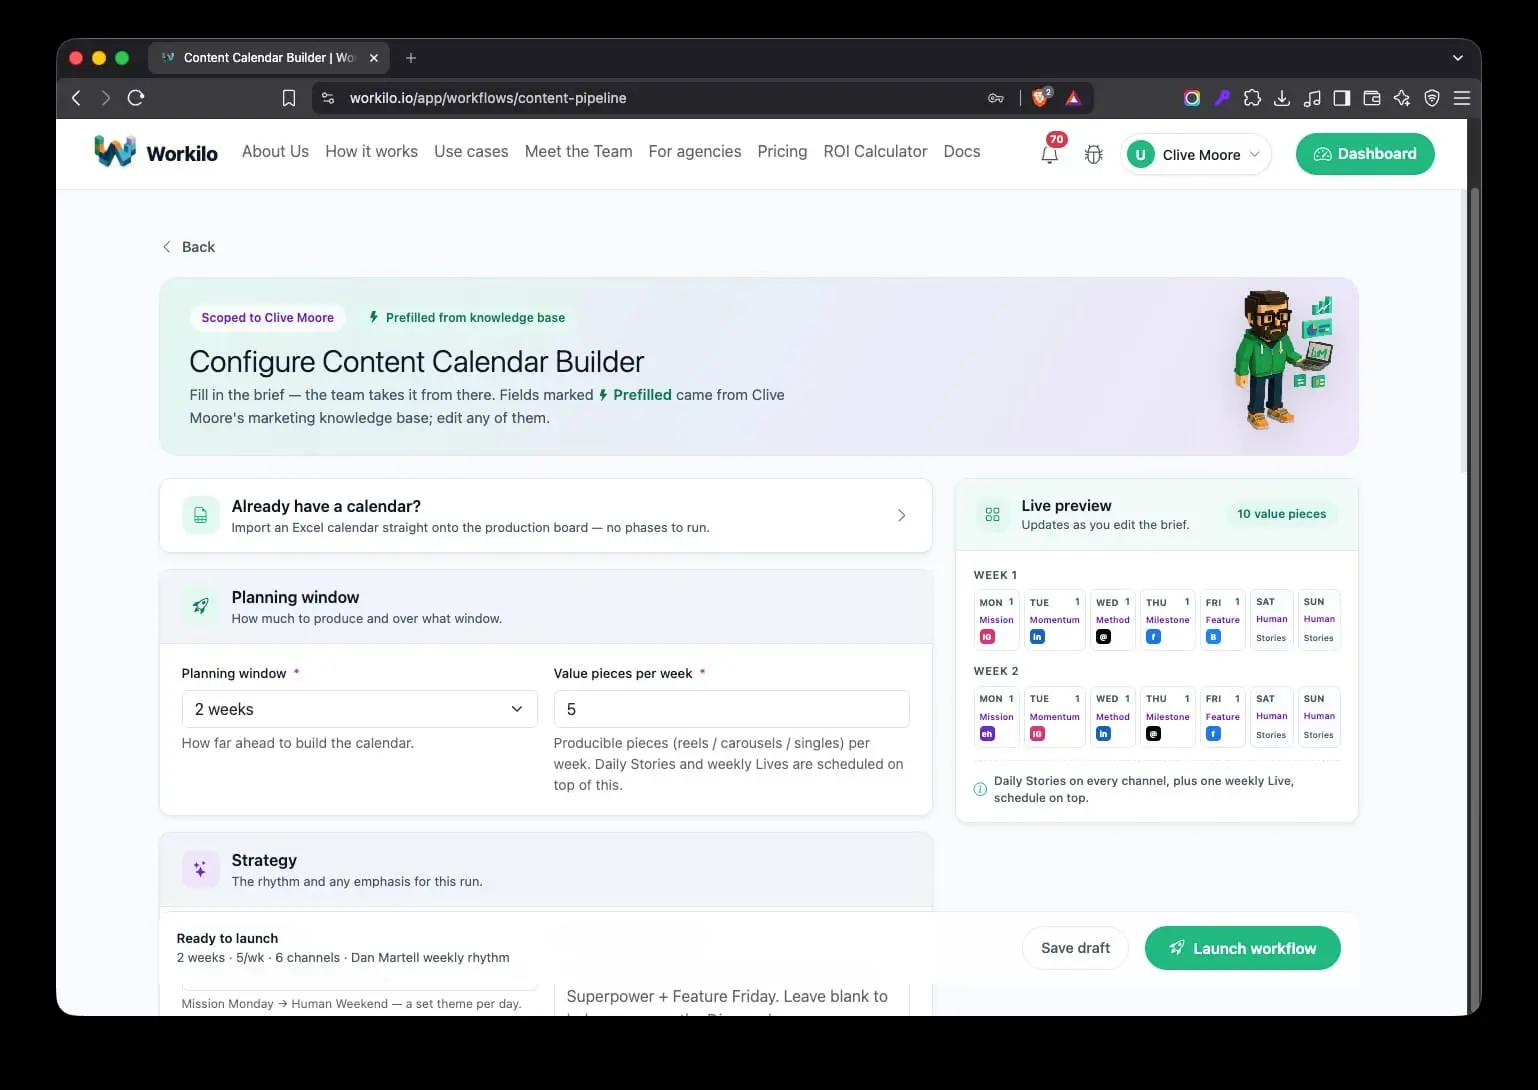Click the purple key extension icon
The image size is (1538, 1090).
(1222, 98)
